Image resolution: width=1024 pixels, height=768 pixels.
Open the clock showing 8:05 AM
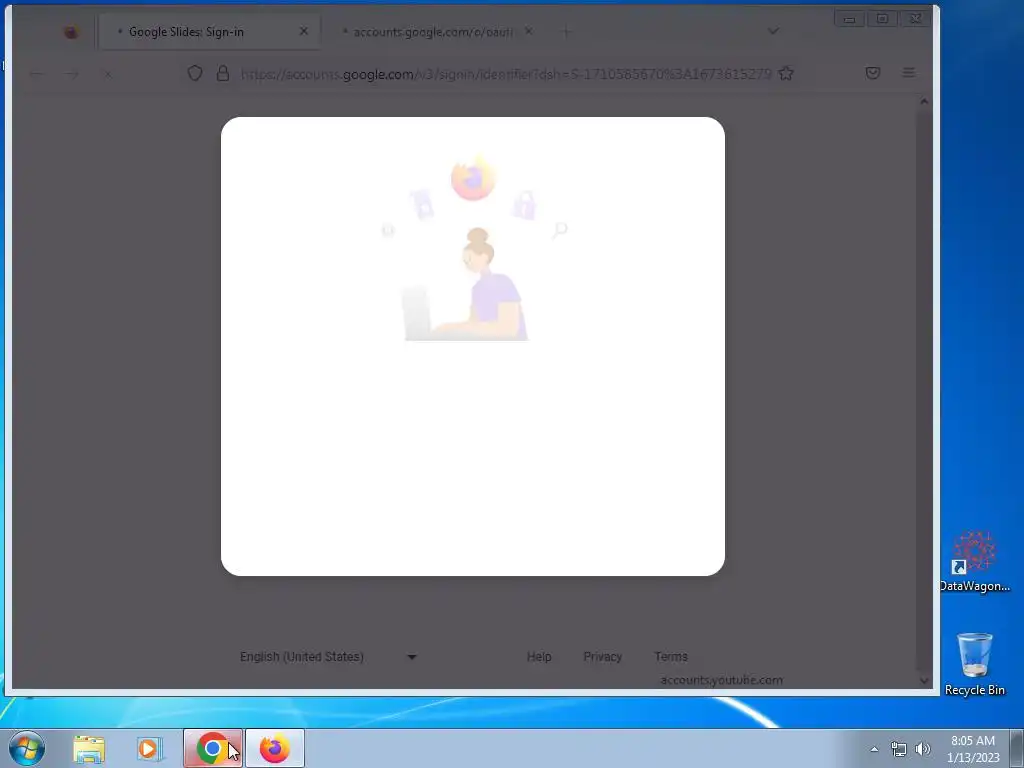pyautogui.click(x=973, y=748)
